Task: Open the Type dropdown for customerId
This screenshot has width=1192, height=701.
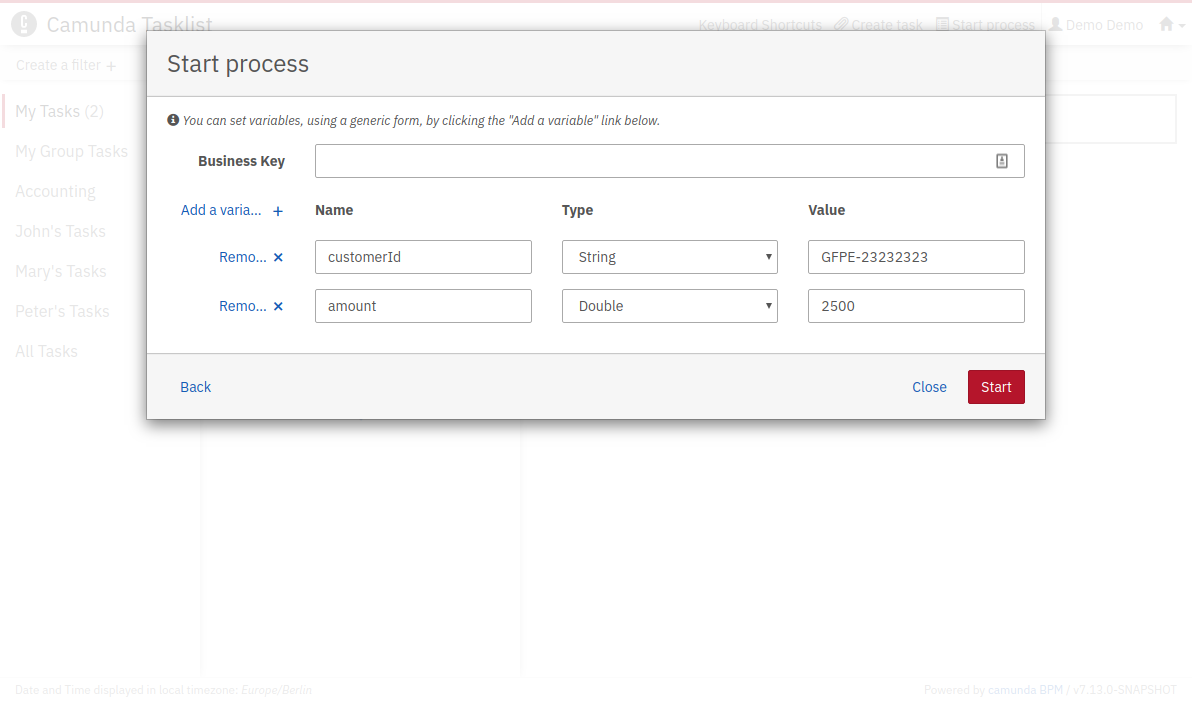Action: coord(670,257)
